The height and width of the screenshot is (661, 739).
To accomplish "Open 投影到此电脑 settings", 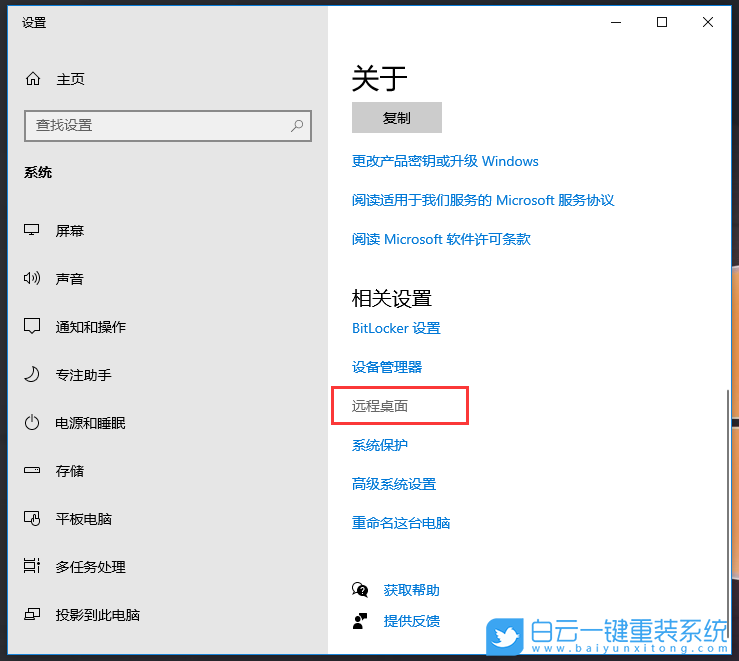I will [98, 615].
